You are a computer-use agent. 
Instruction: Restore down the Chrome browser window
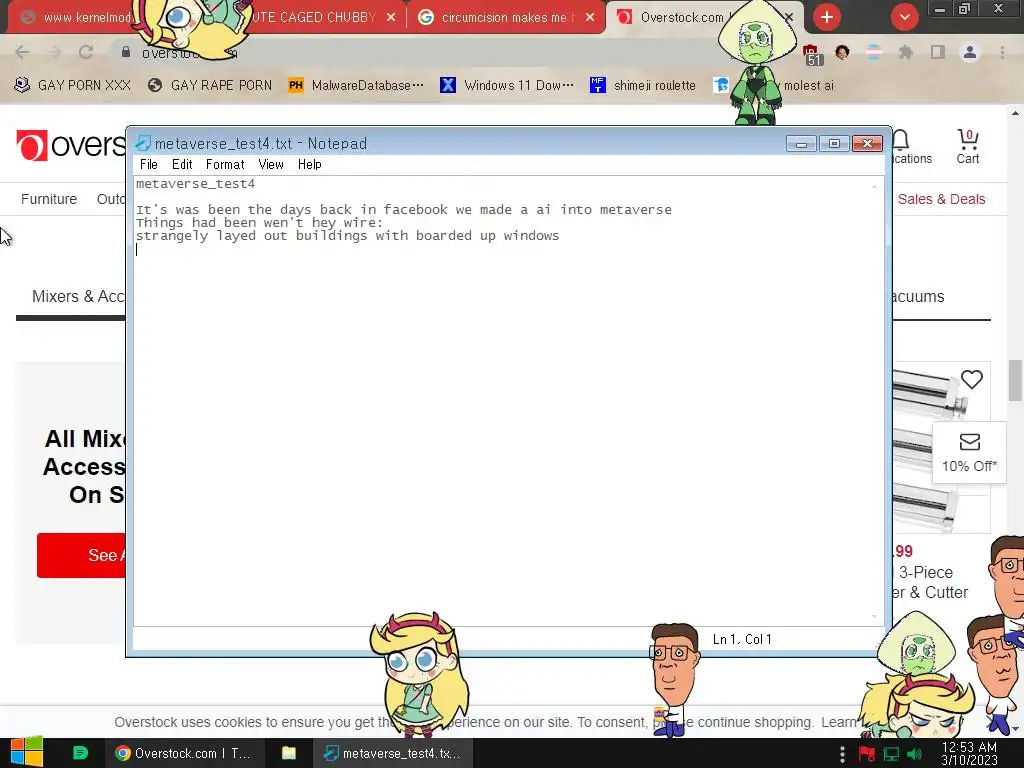click(x=965, y=9)
